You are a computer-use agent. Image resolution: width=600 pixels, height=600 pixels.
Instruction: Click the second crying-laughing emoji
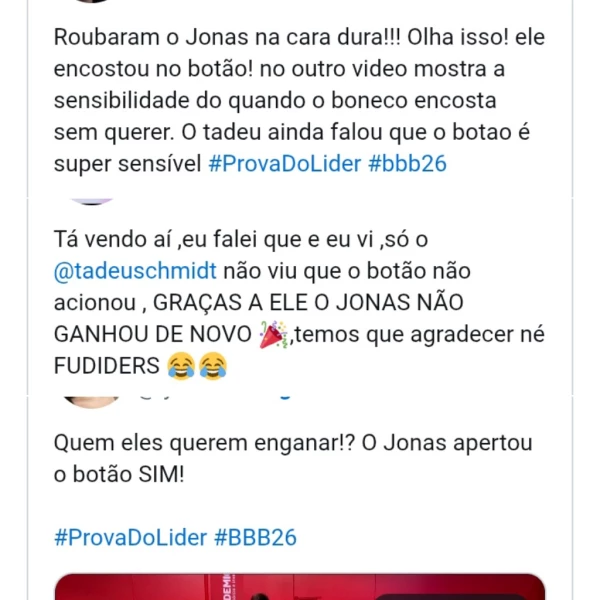point(213,366)
